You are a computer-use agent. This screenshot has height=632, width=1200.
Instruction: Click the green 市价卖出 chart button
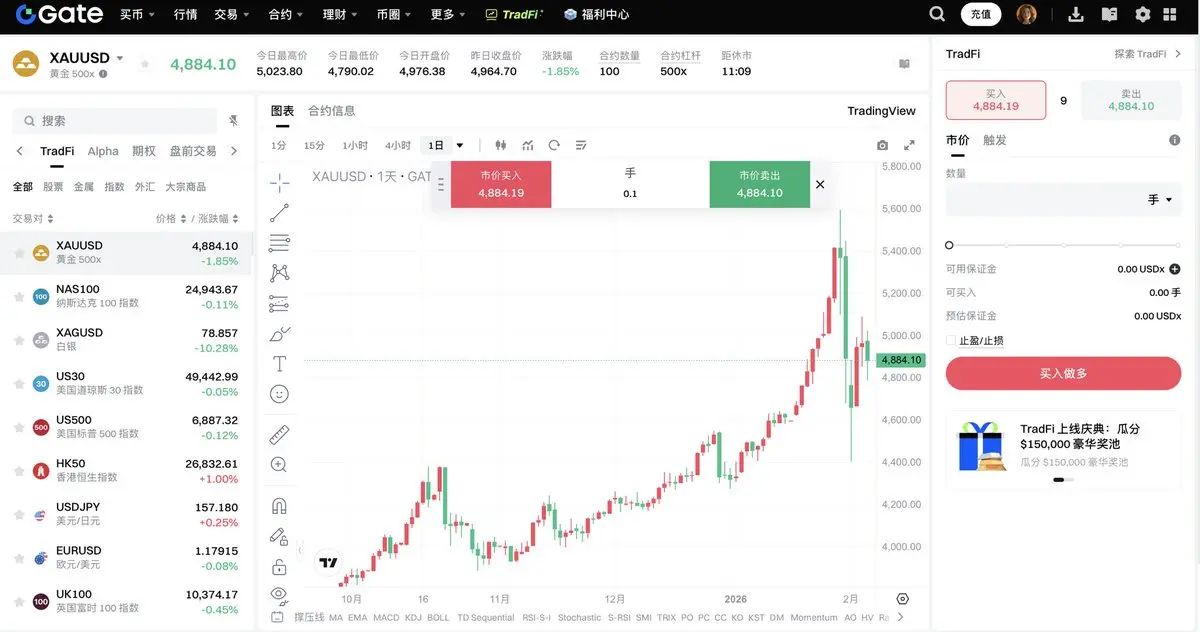click(x=759, y=184)
